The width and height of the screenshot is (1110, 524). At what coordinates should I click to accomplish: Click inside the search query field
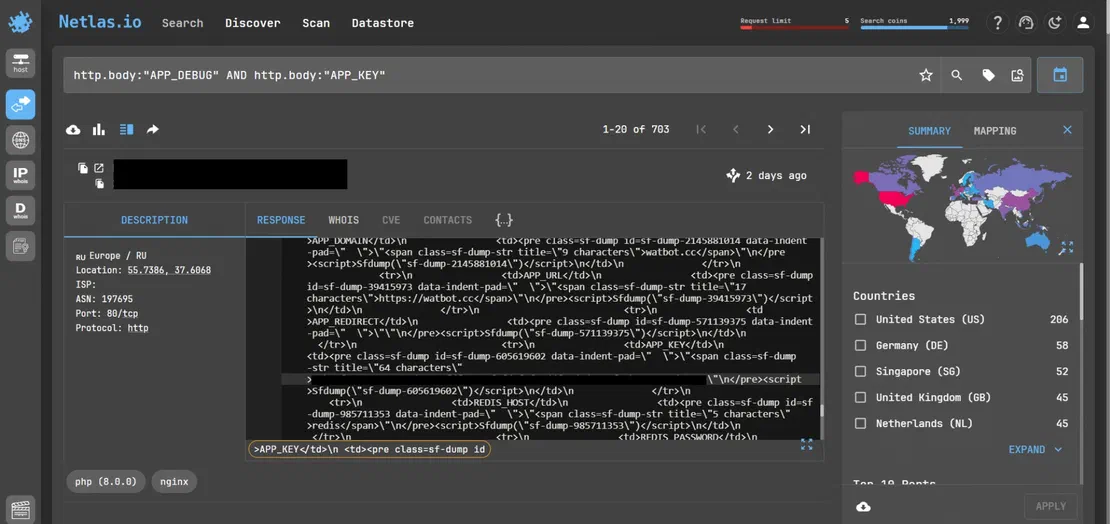pyautogui.click(x=488, y=75)
